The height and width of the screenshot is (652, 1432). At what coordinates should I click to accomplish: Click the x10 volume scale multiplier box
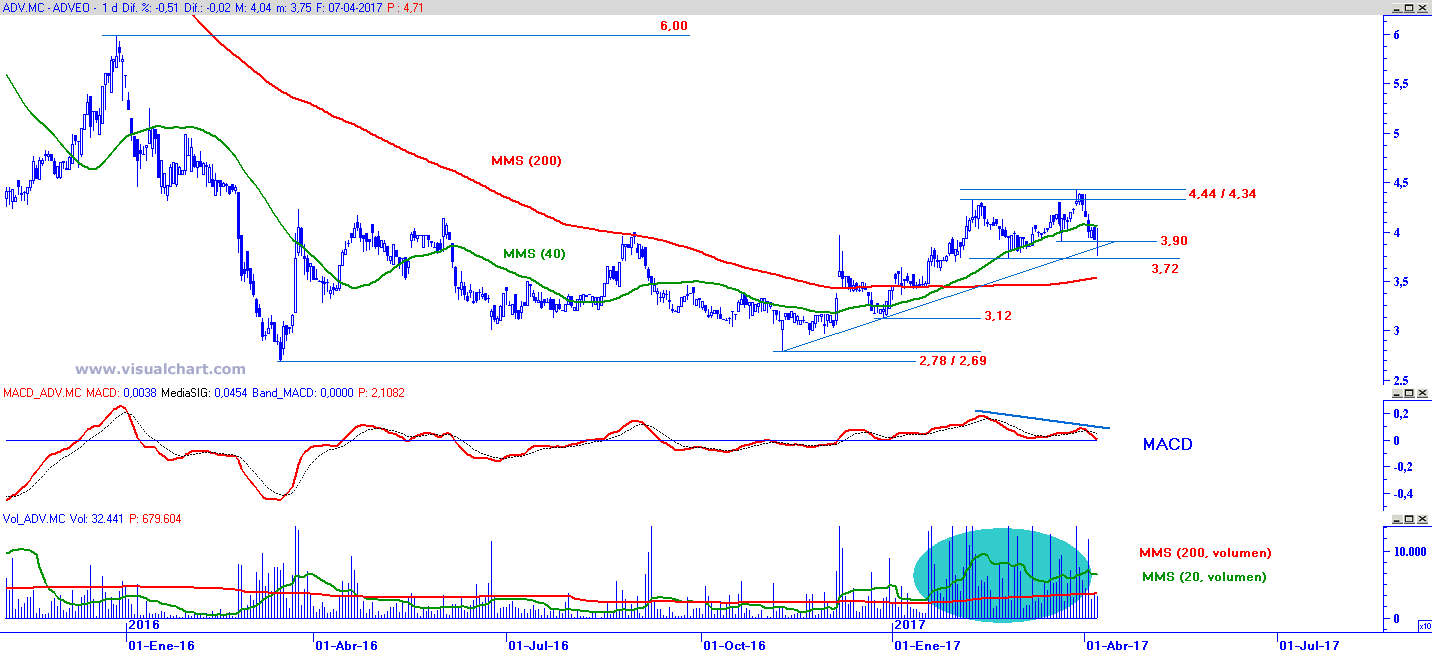[1423, 626]
